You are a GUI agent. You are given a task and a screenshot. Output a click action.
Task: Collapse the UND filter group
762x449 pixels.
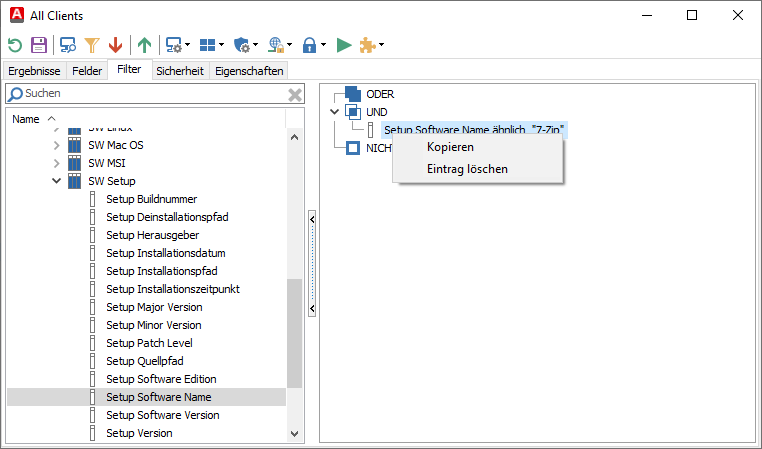pos(334,112)
